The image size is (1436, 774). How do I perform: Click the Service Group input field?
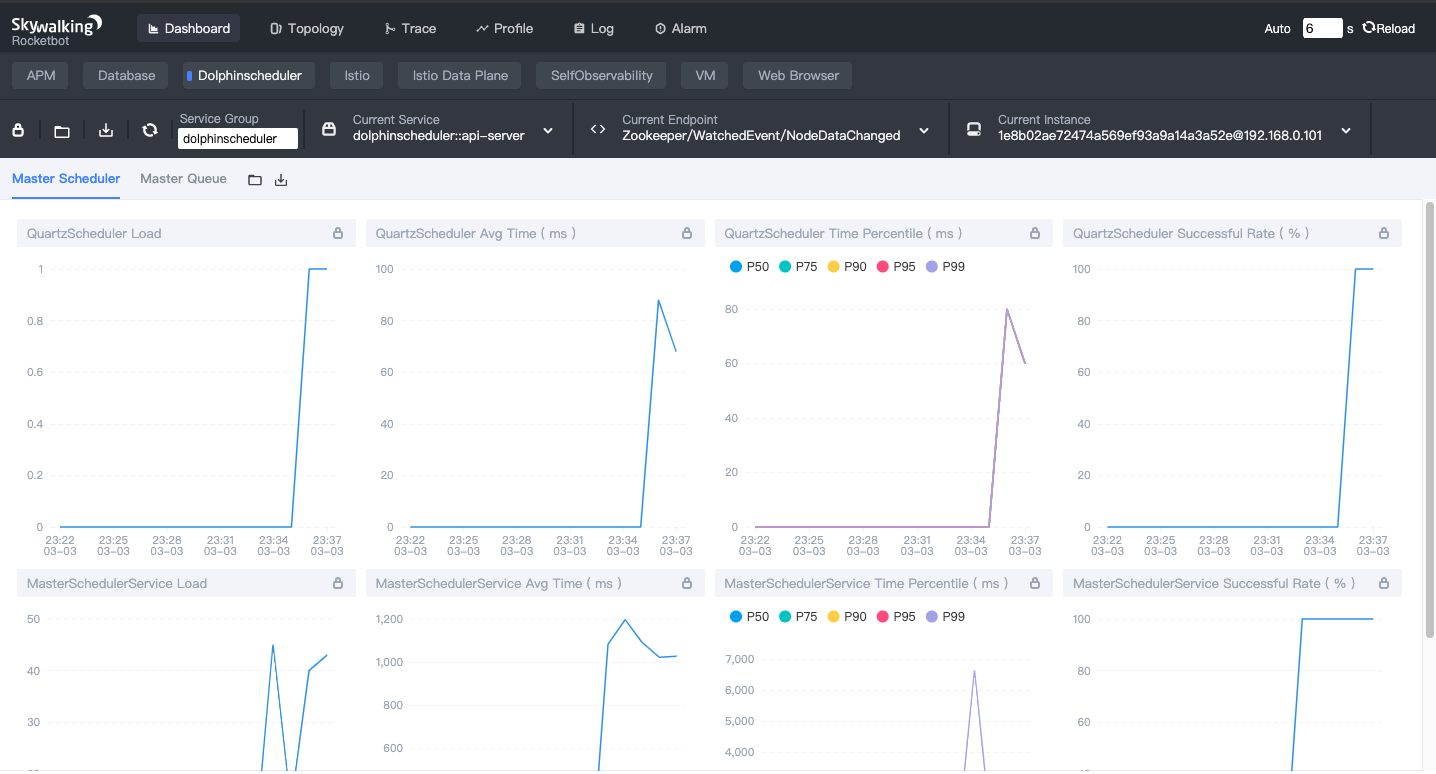[238, 139]
